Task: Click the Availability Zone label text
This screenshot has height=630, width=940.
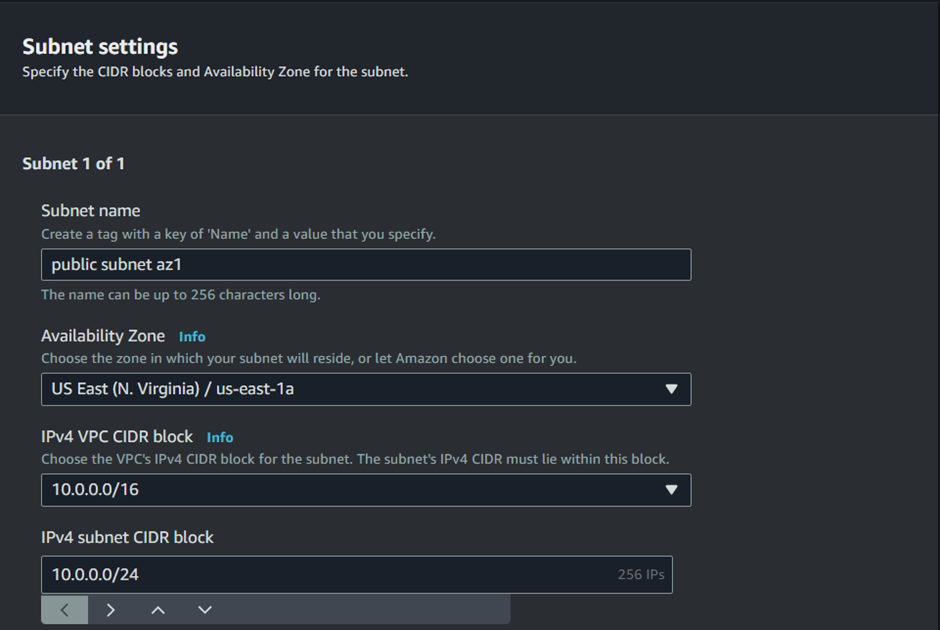Action: 103,336
